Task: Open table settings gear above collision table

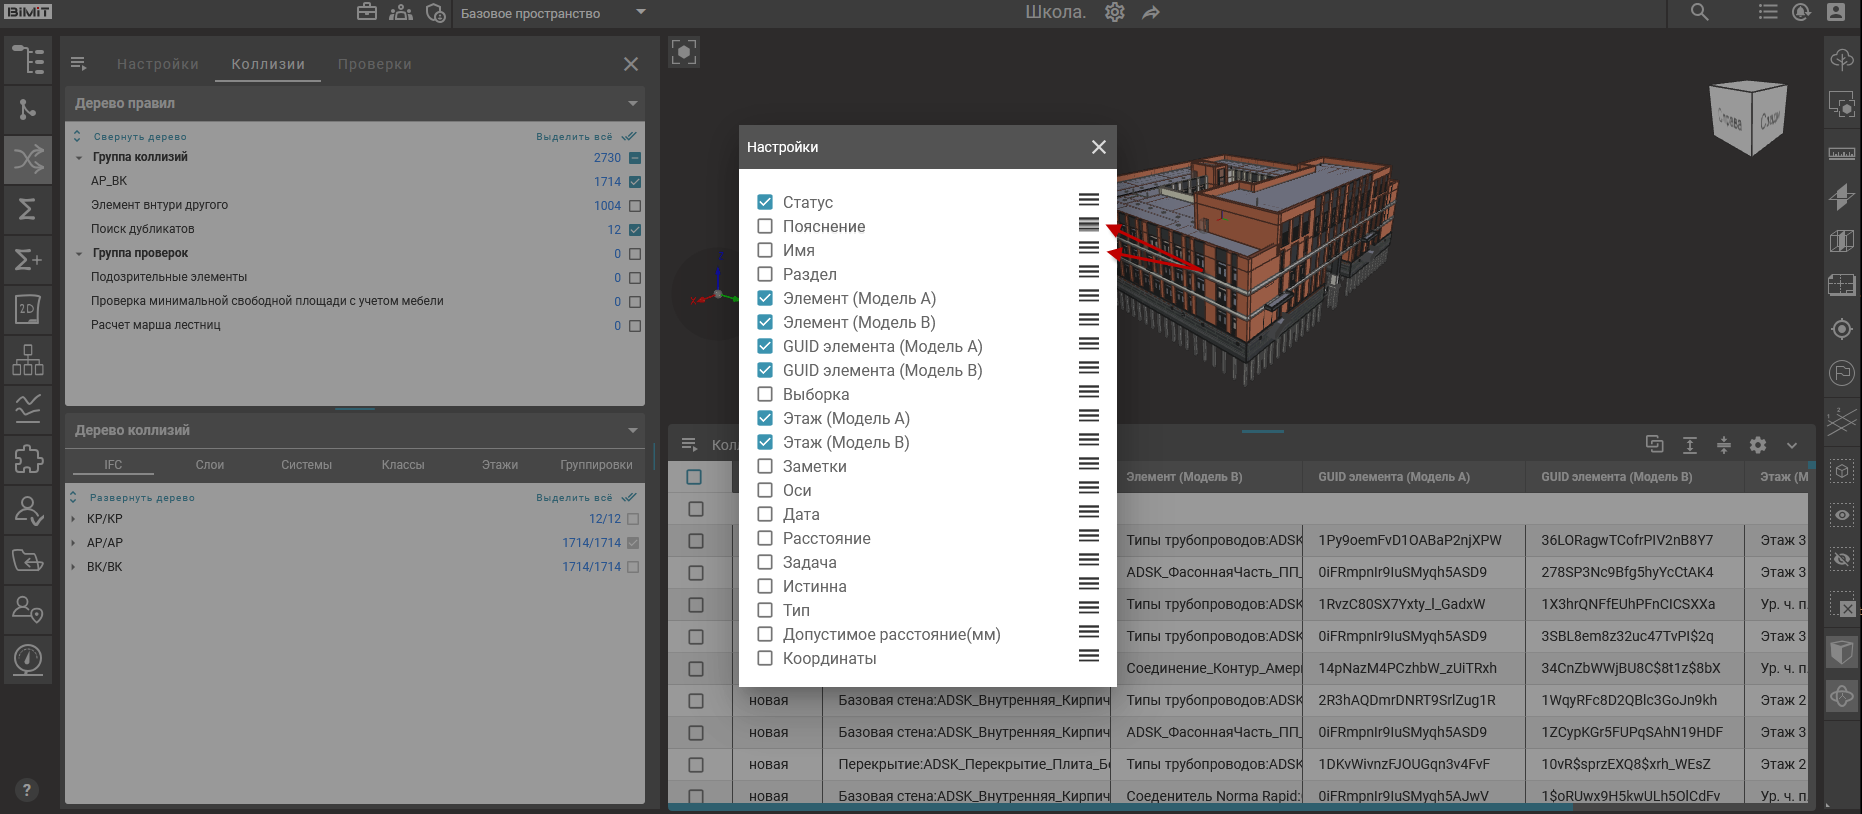Action: 1758,445
